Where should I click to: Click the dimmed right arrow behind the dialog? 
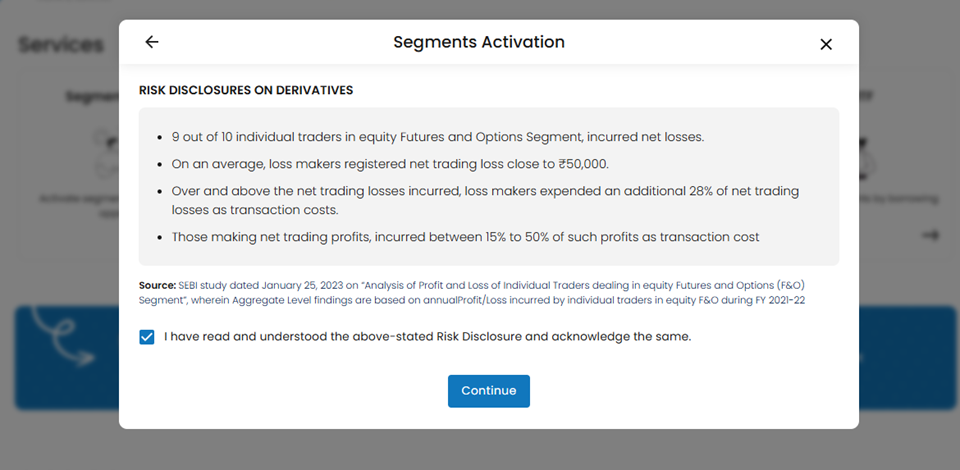coord(931,235)
